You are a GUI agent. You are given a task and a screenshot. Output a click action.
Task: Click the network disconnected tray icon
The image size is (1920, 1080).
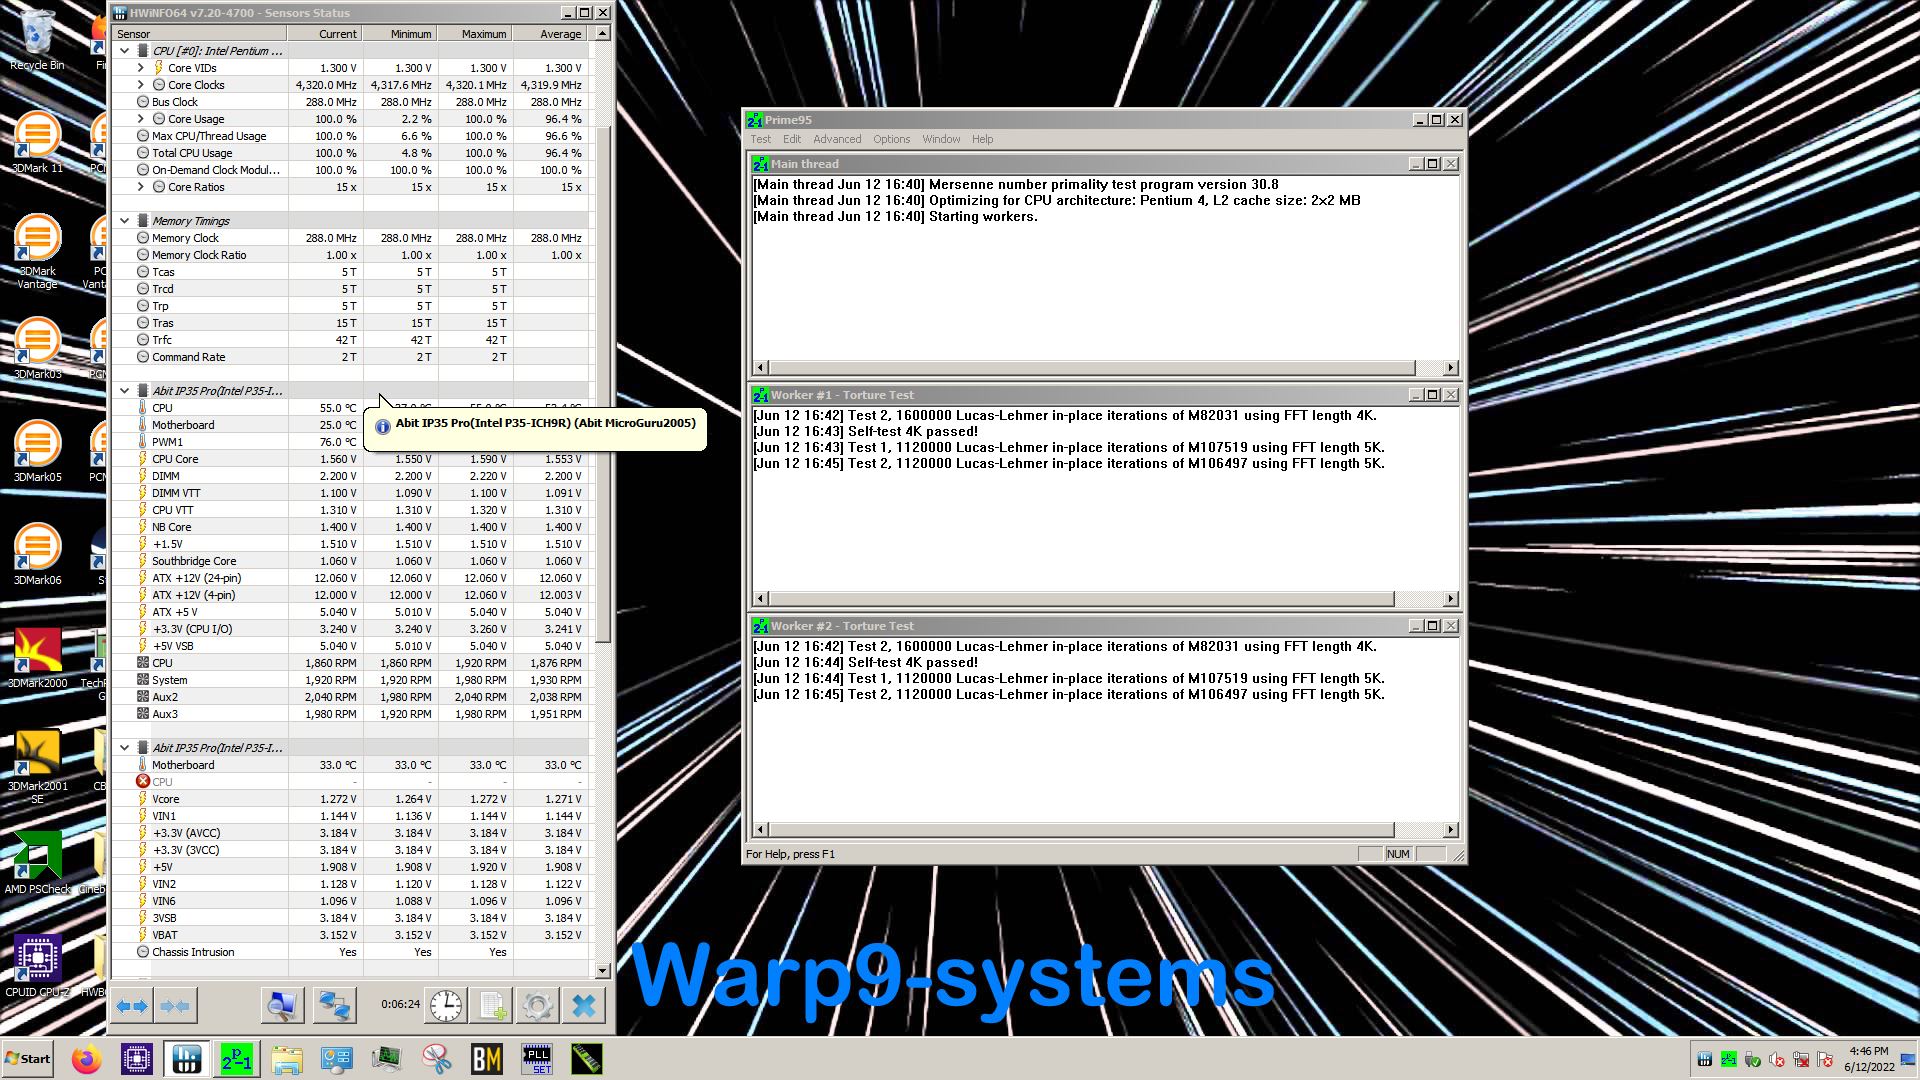point(1801,1060)
